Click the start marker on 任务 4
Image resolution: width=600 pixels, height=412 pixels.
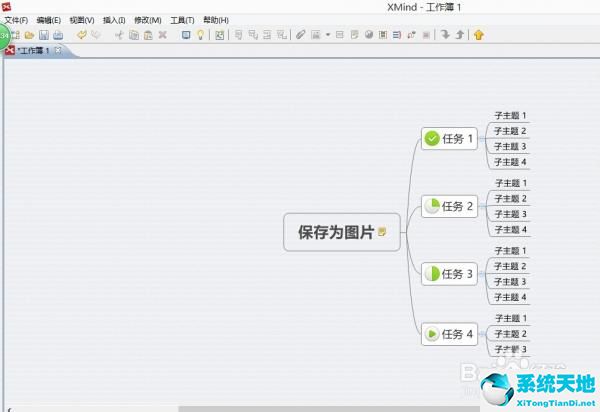[432, 334]
